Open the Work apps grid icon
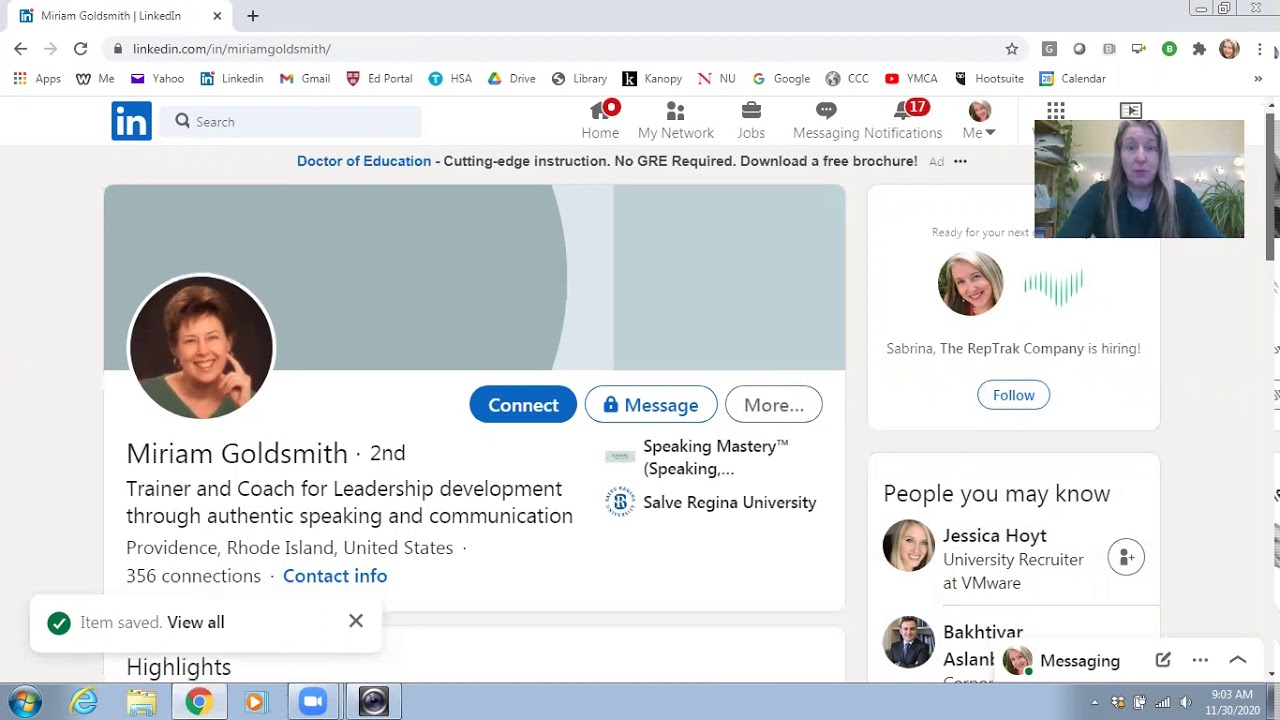The width and height of the screenshot is (1280, 720). click(x=1056, y=110)
